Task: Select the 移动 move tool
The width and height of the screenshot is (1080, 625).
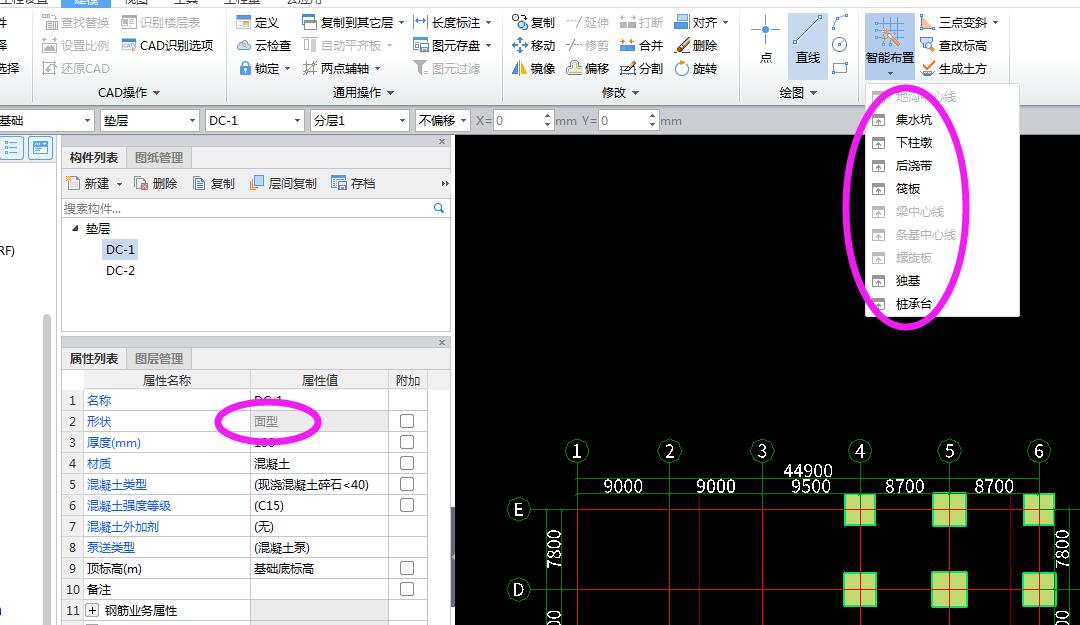Action: [533, 45]
